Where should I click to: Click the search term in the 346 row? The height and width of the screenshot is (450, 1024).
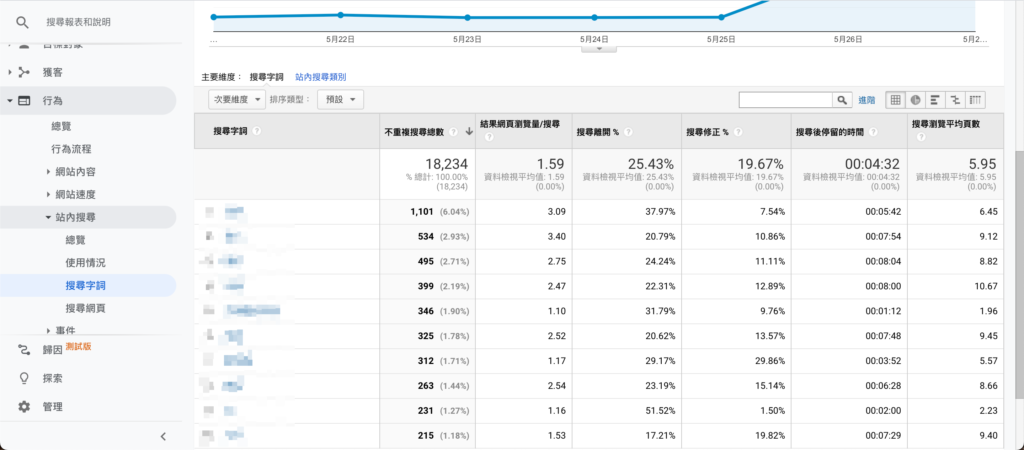click(253, 312)
